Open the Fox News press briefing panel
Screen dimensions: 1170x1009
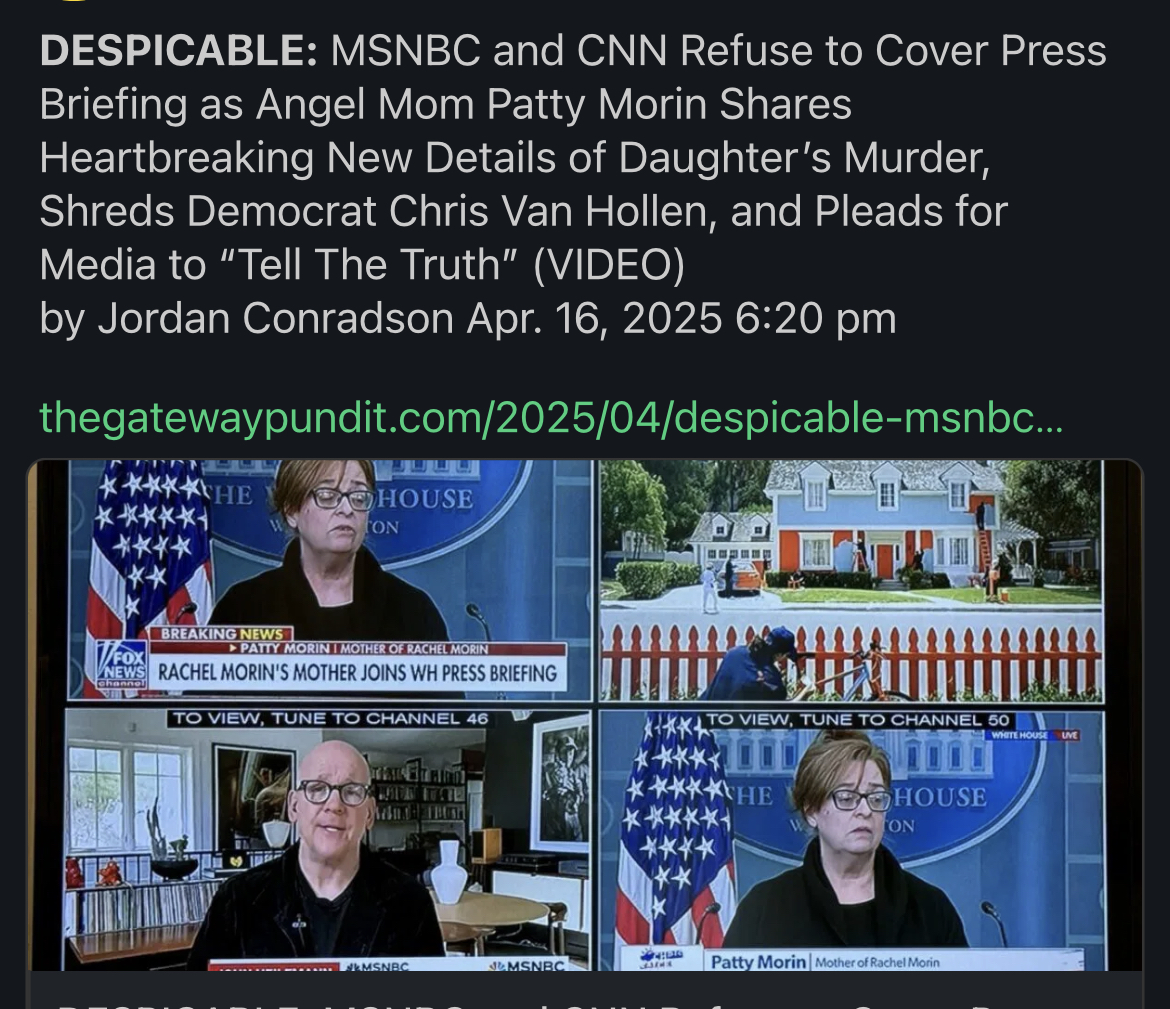tap(328, 581)
